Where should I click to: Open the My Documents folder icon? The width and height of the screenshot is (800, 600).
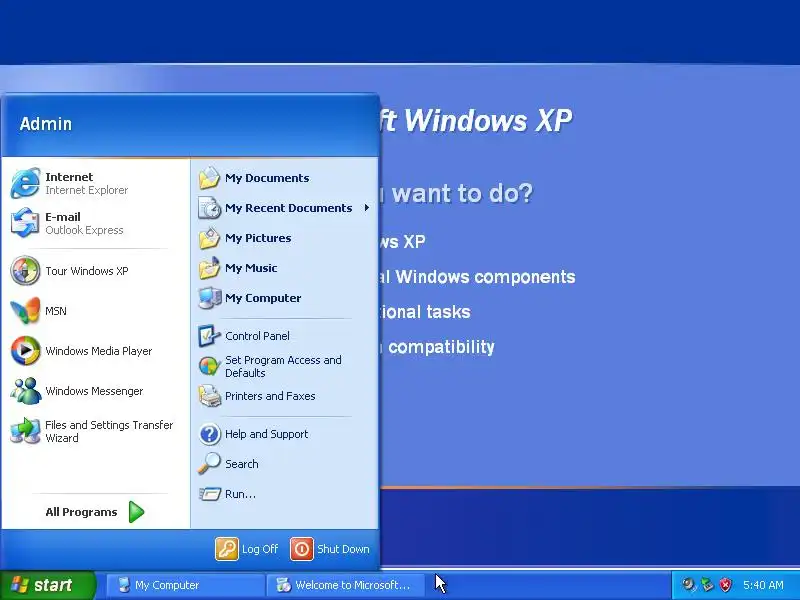[209, 178]
